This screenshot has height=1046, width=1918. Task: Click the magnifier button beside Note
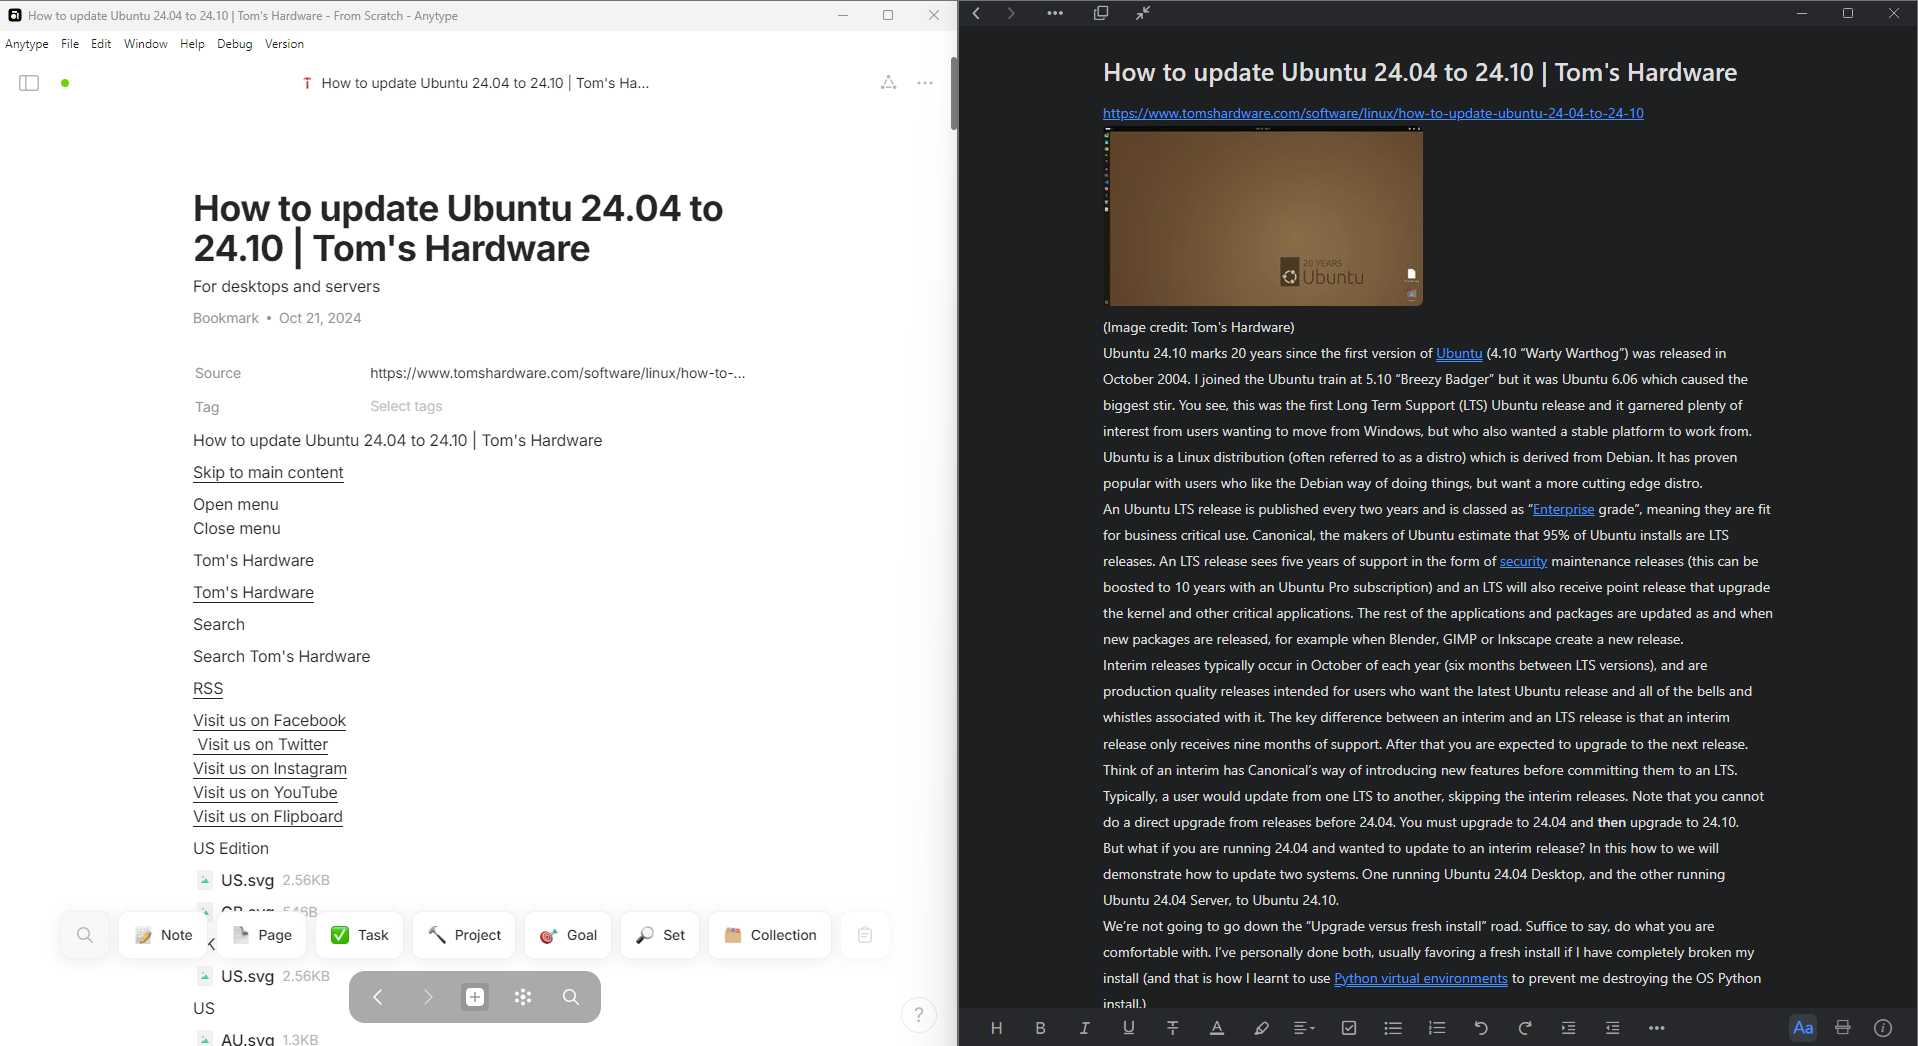tap(85, 935)
